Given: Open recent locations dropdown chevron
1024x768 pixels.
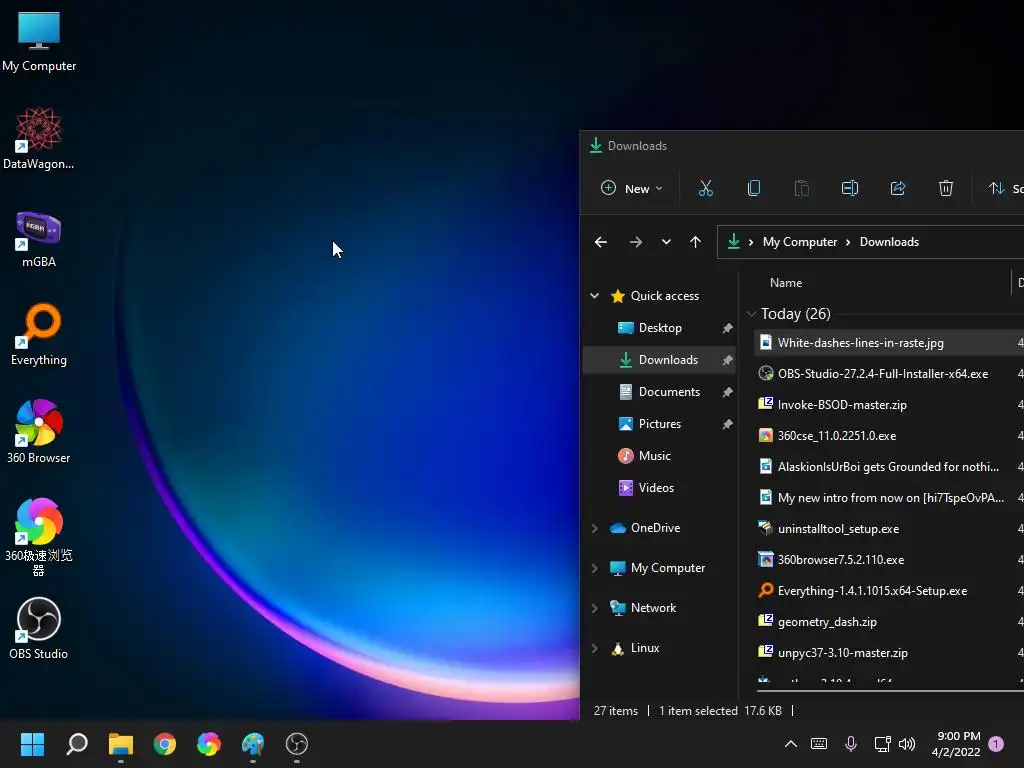Looking at the screenshot, I should point(666,242).
